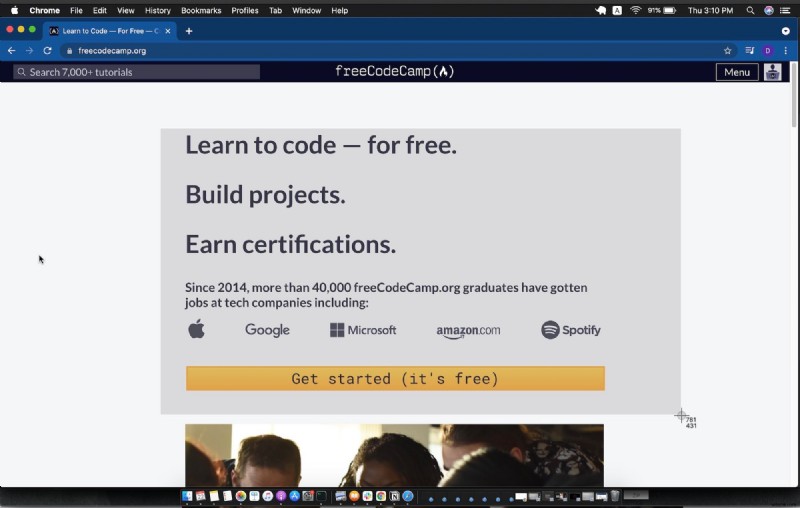Open a new Chrome tab
The image size is (800, 508).
coord(189,31)
